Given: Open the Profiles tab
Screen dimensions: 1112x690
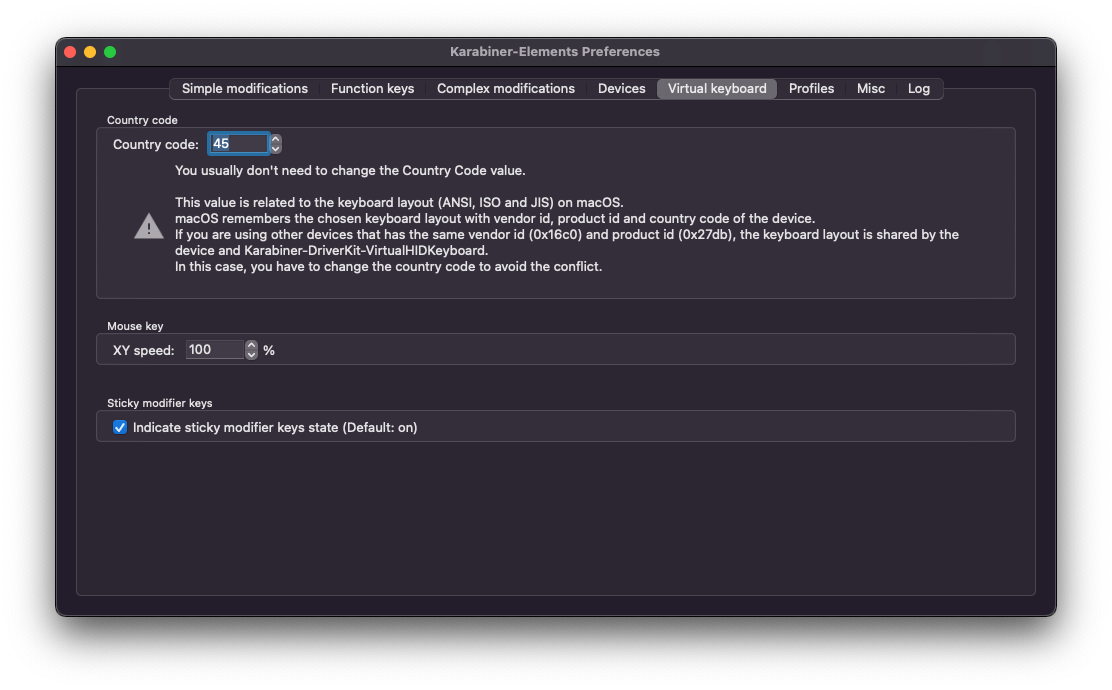Looking at the screenshot, I should 811,89.
